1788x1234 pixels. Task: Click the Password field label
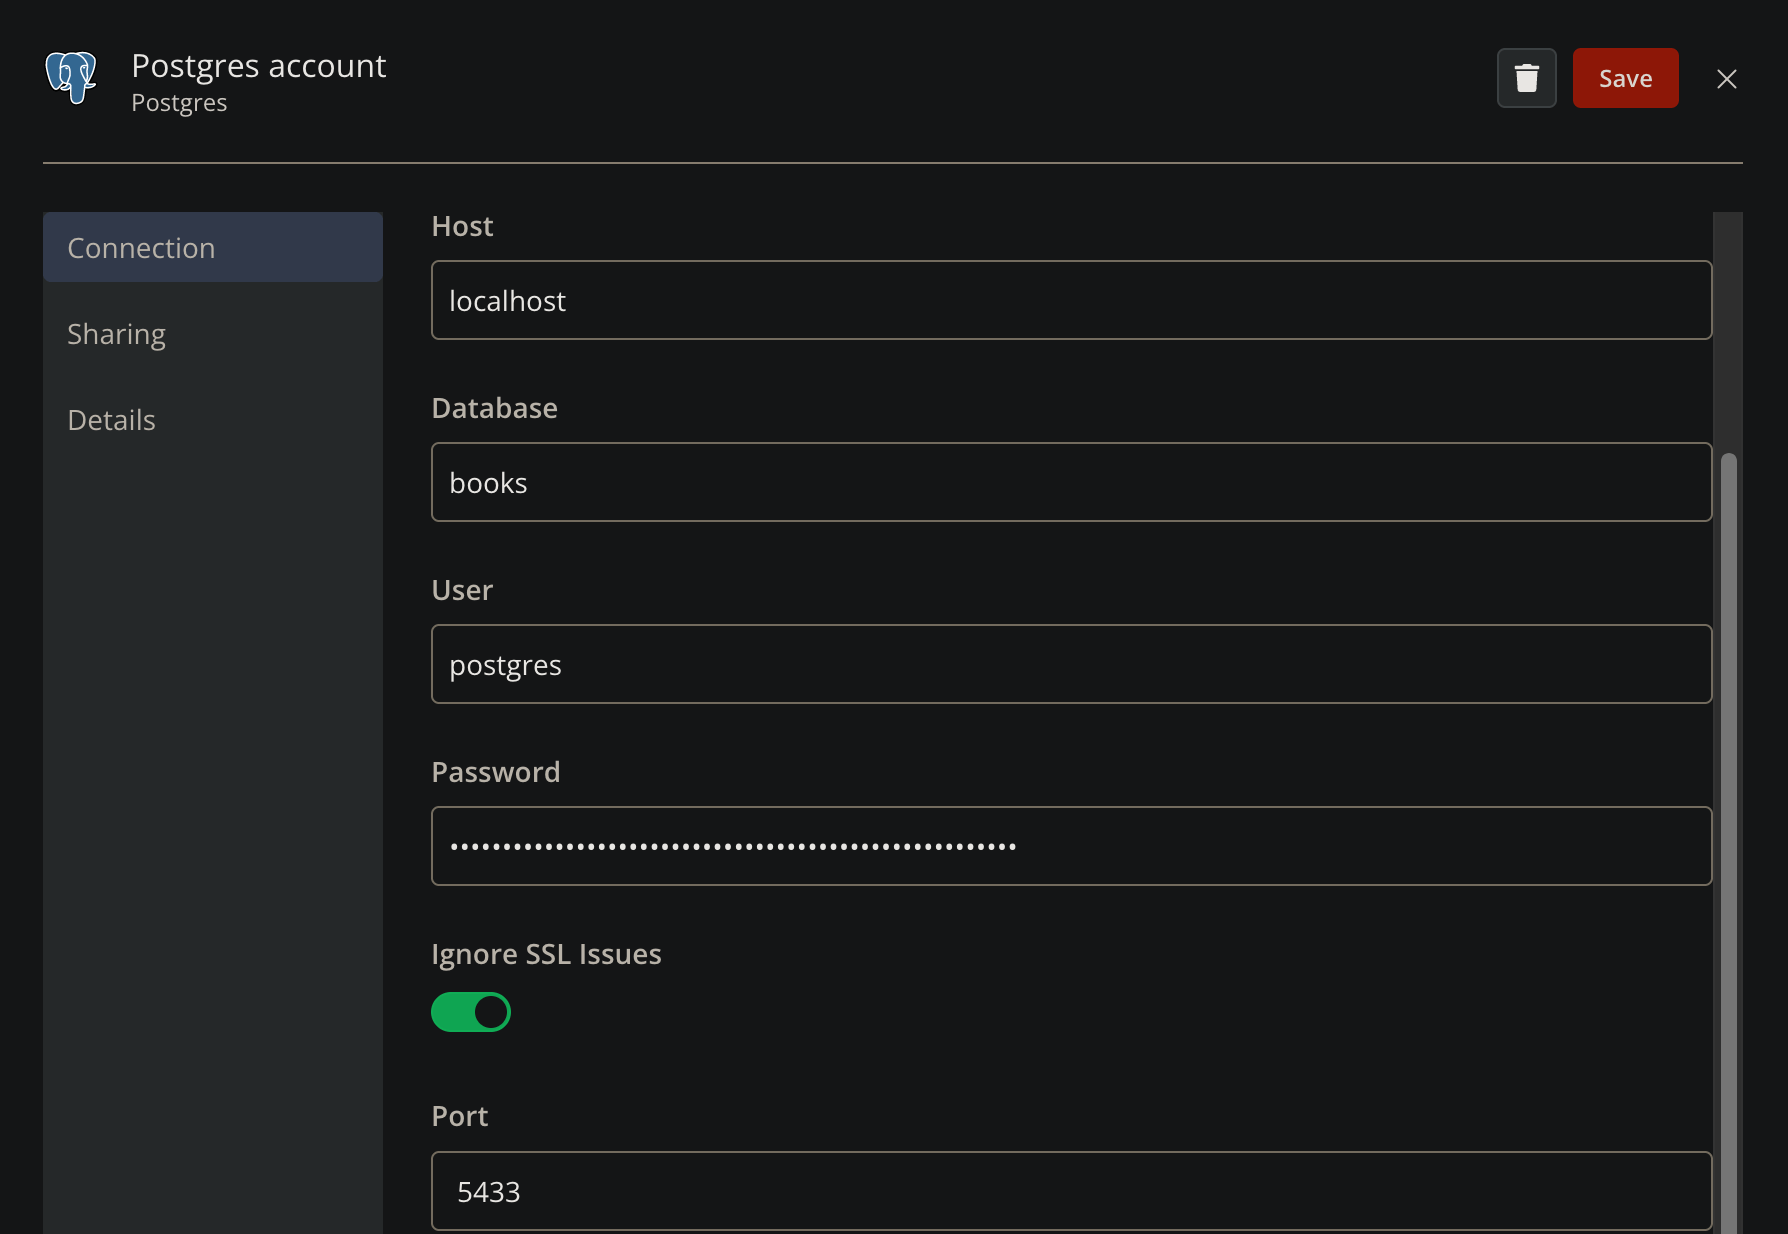click(x=495, y=771)
